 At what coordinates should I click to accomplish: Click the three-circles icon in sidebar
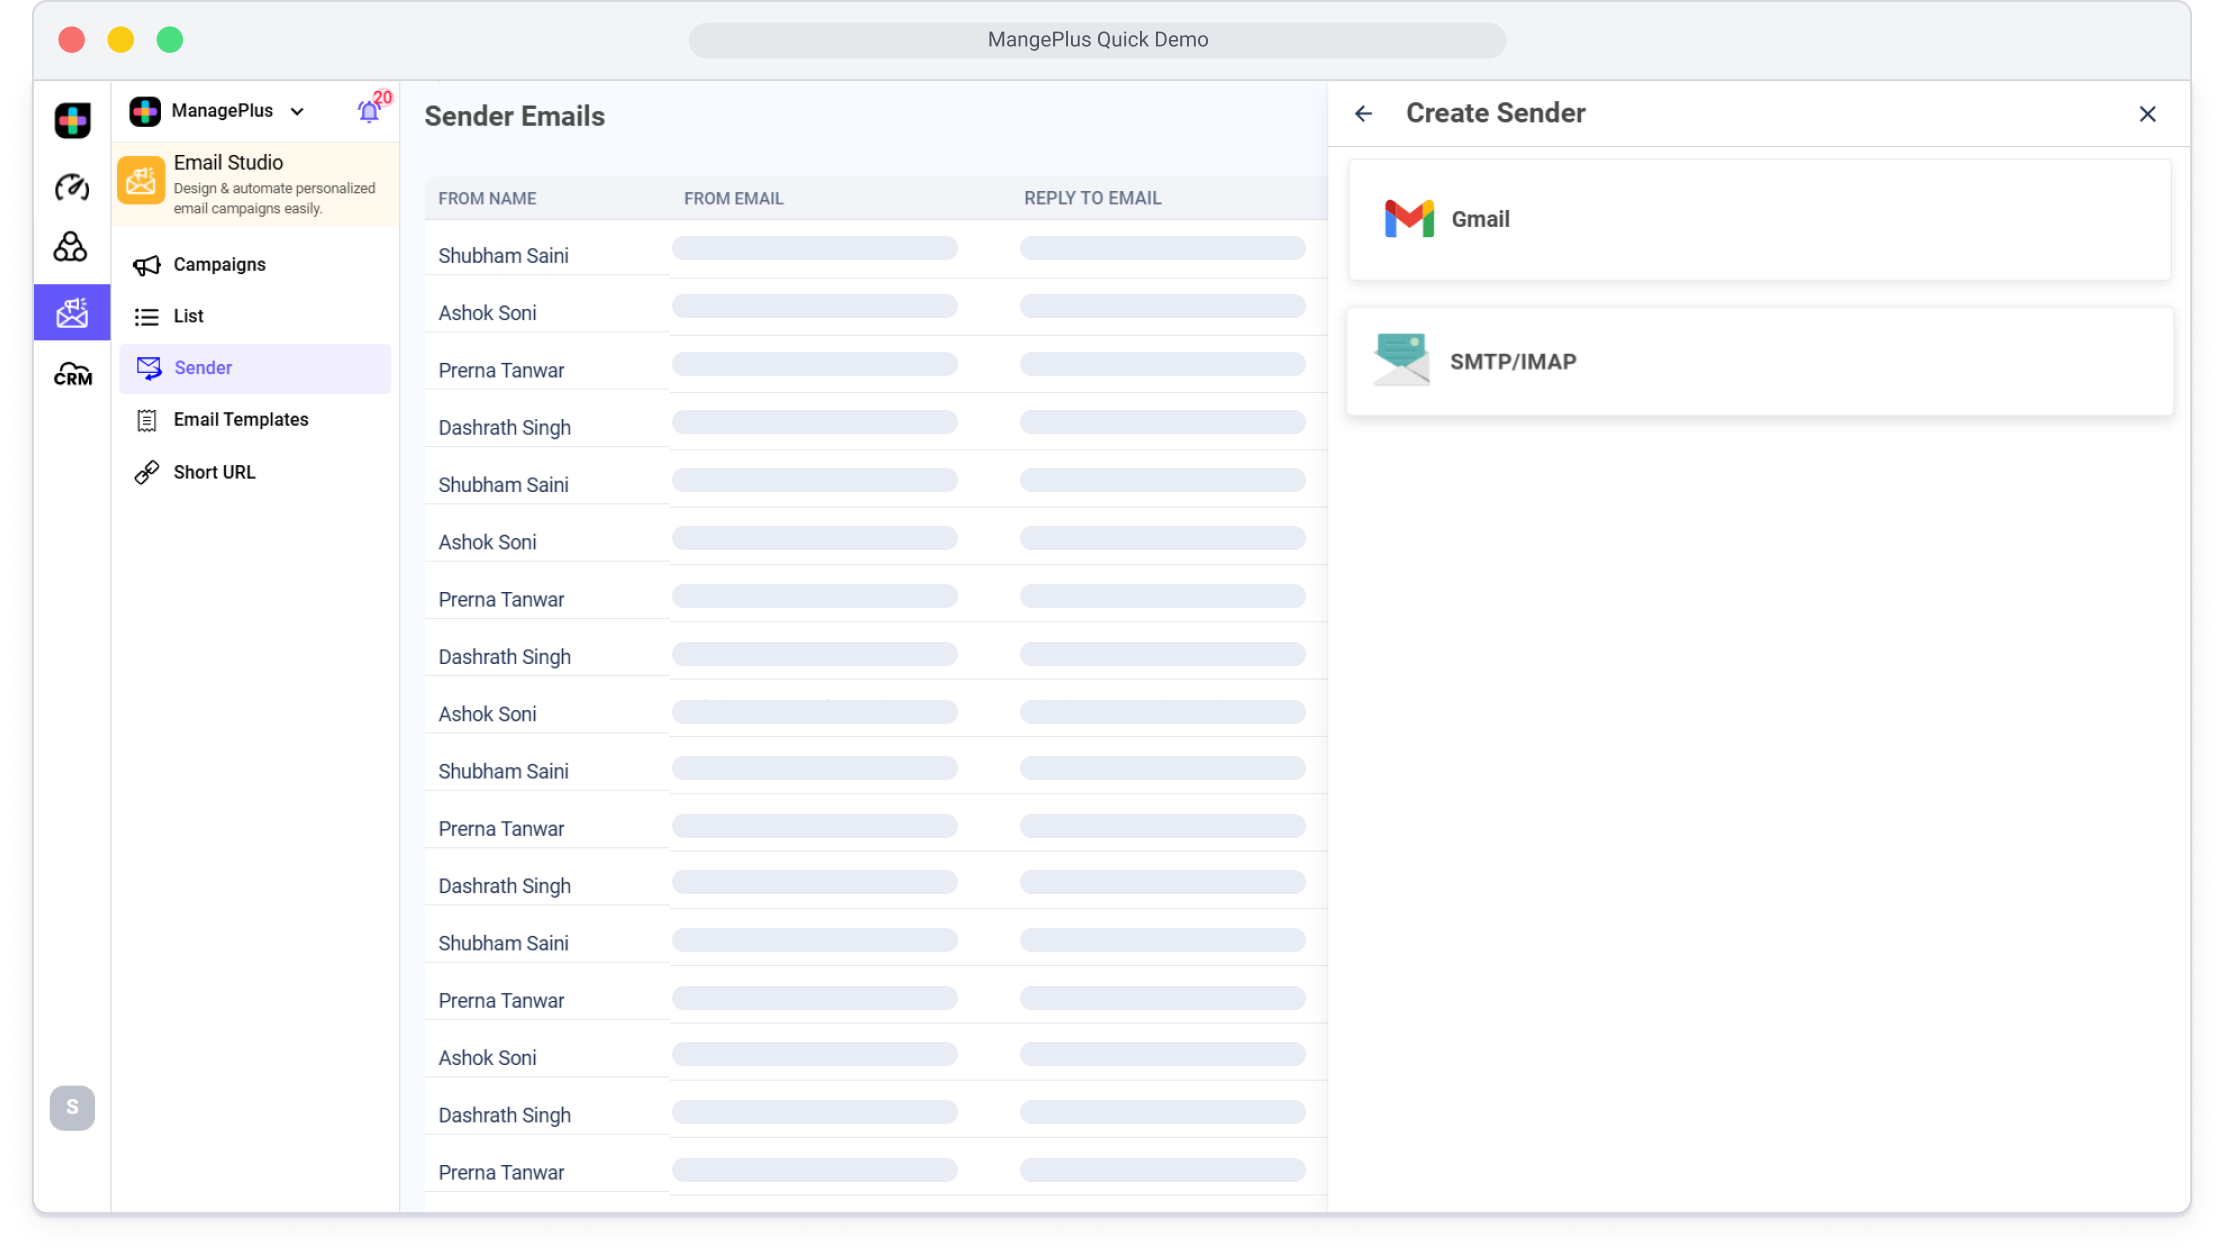pyautogui.click(x=70, y=247)
